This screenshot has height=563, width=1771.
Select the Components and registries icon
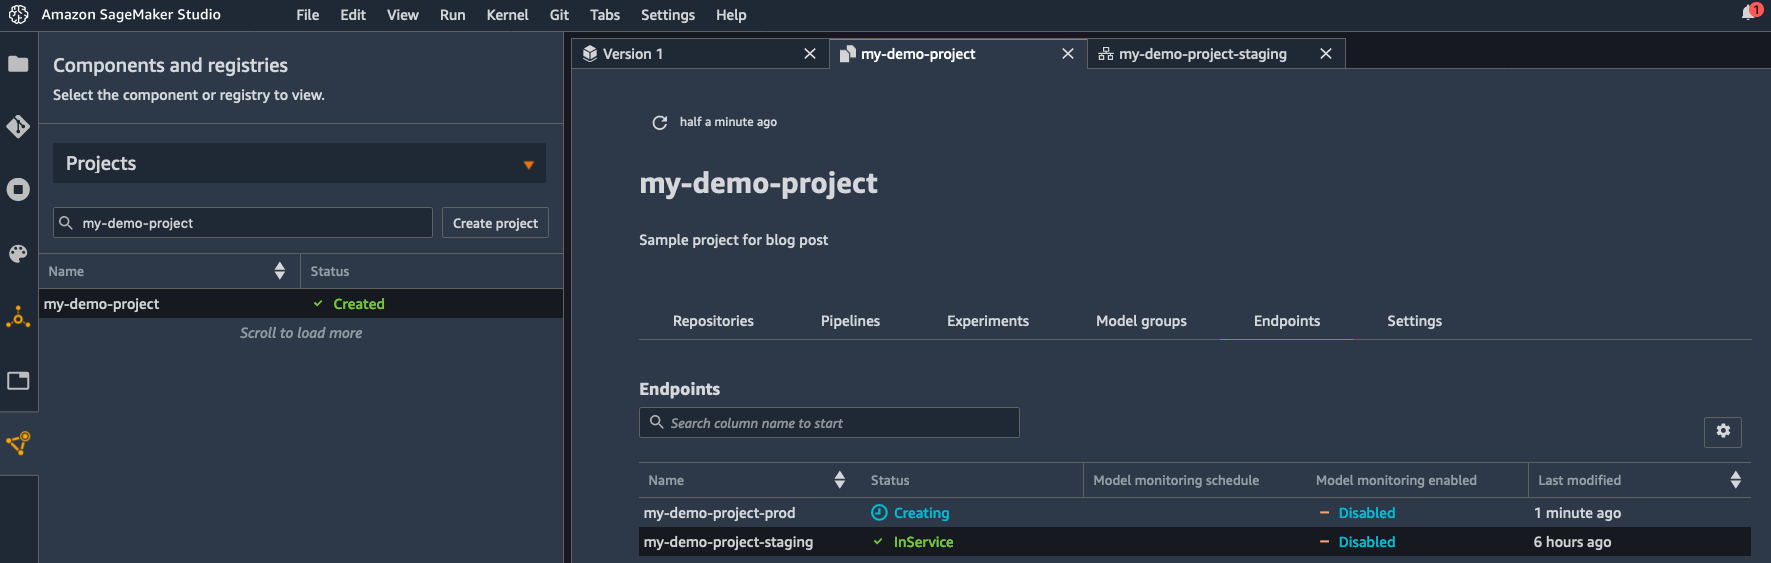pyautogui.click(x=18, y=443)
